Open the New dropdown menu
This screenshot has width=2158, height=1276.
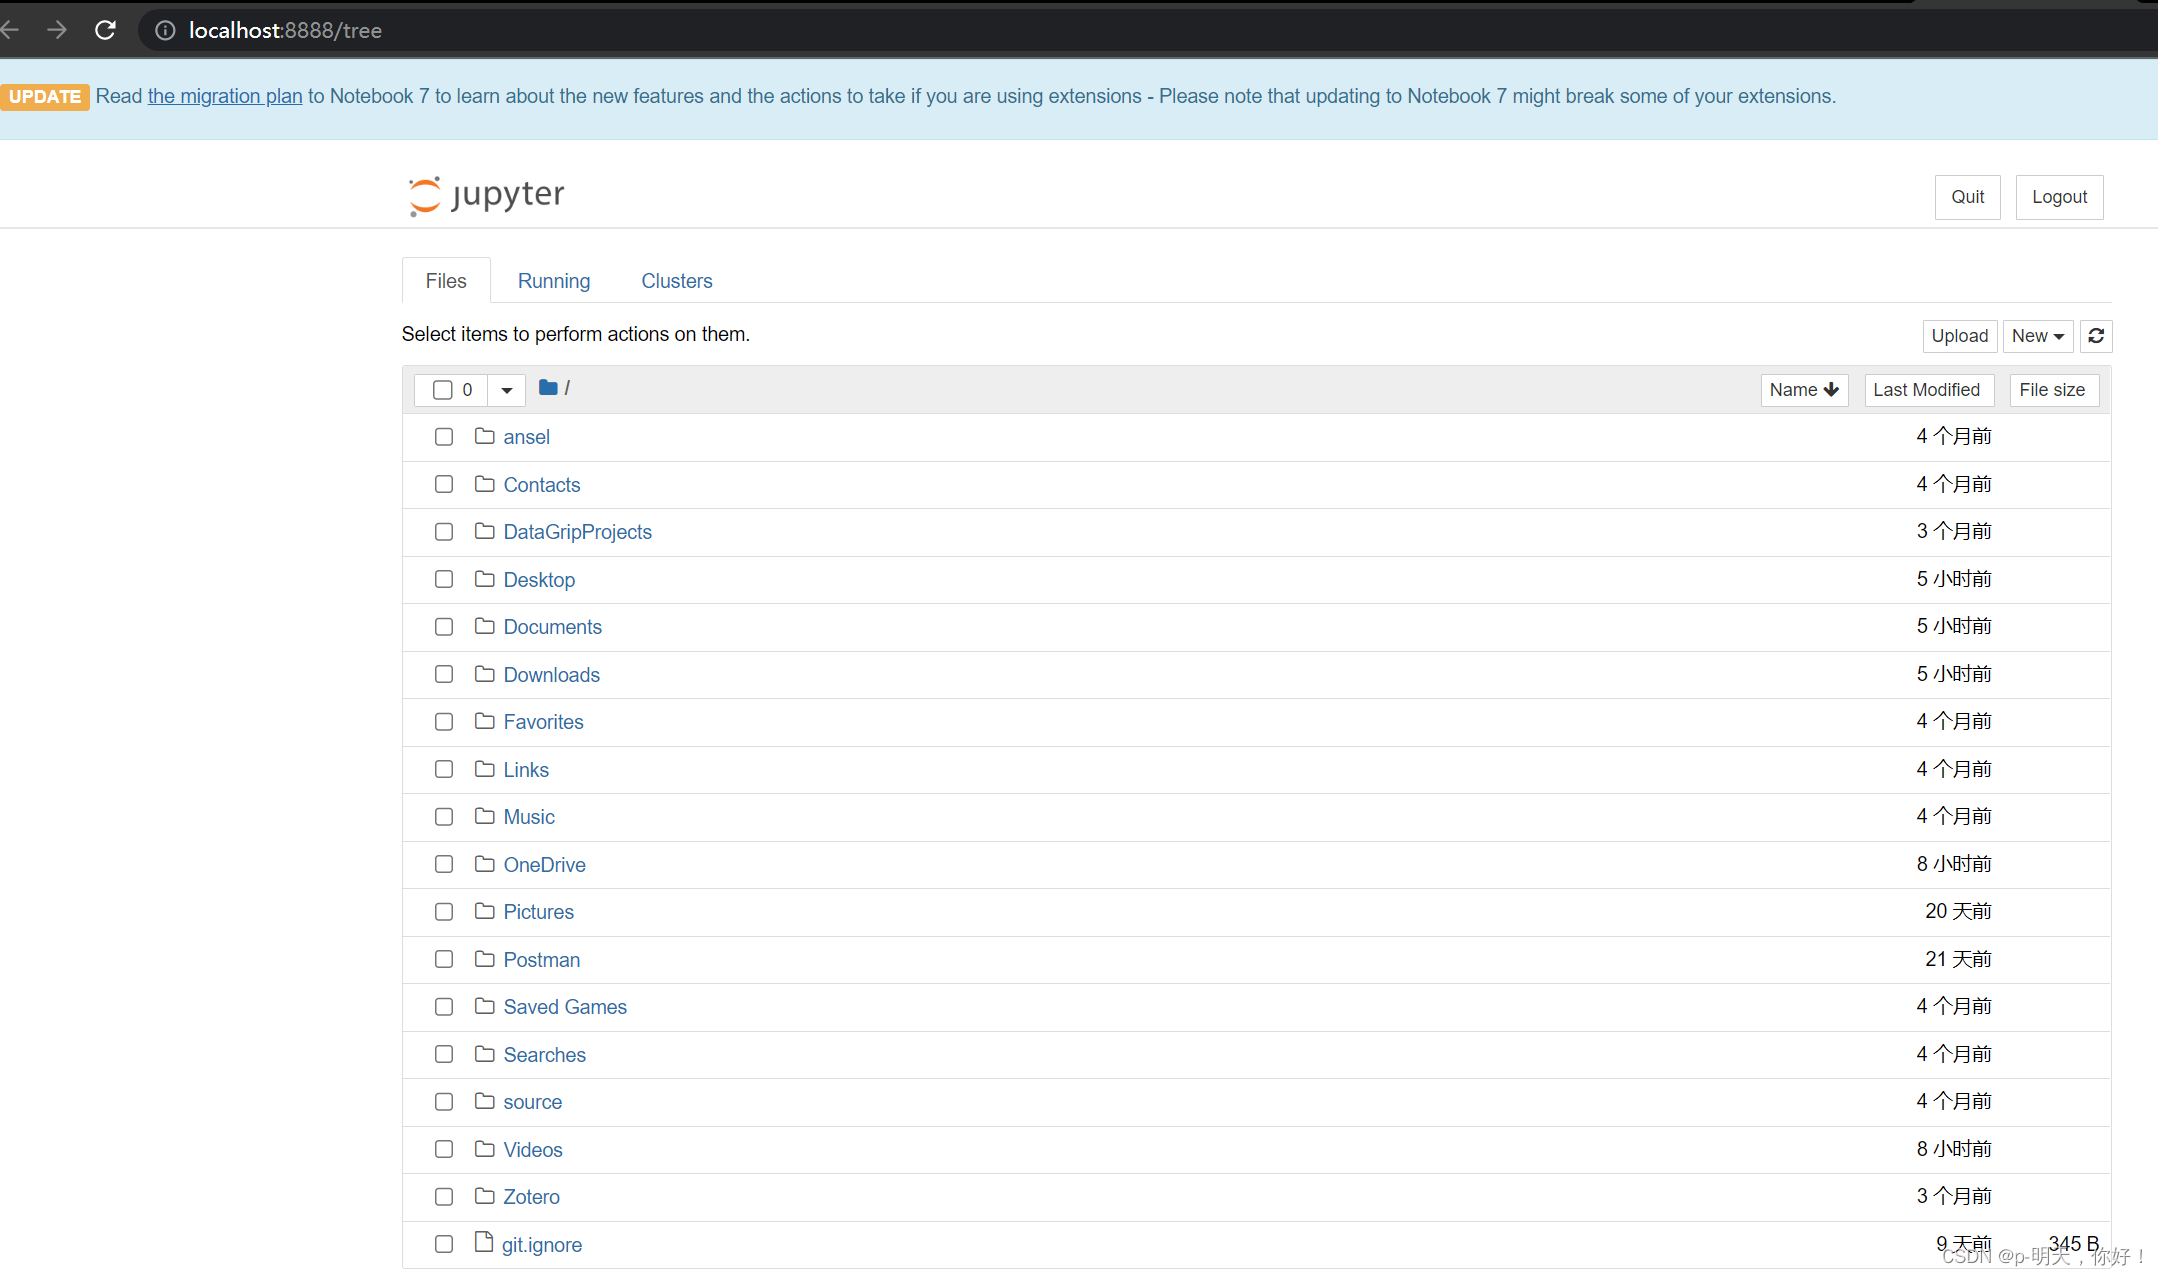pos(2037,336)
